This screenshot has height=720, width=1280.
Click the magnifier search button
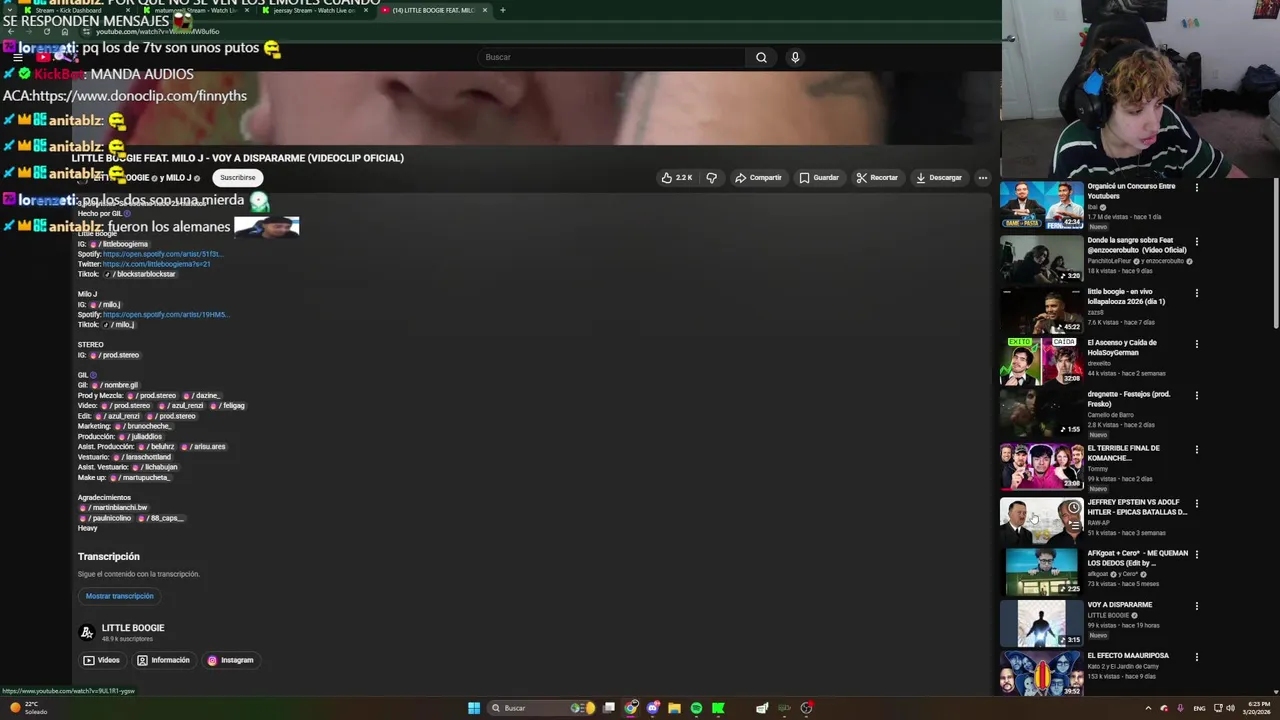tap(761, 57)
